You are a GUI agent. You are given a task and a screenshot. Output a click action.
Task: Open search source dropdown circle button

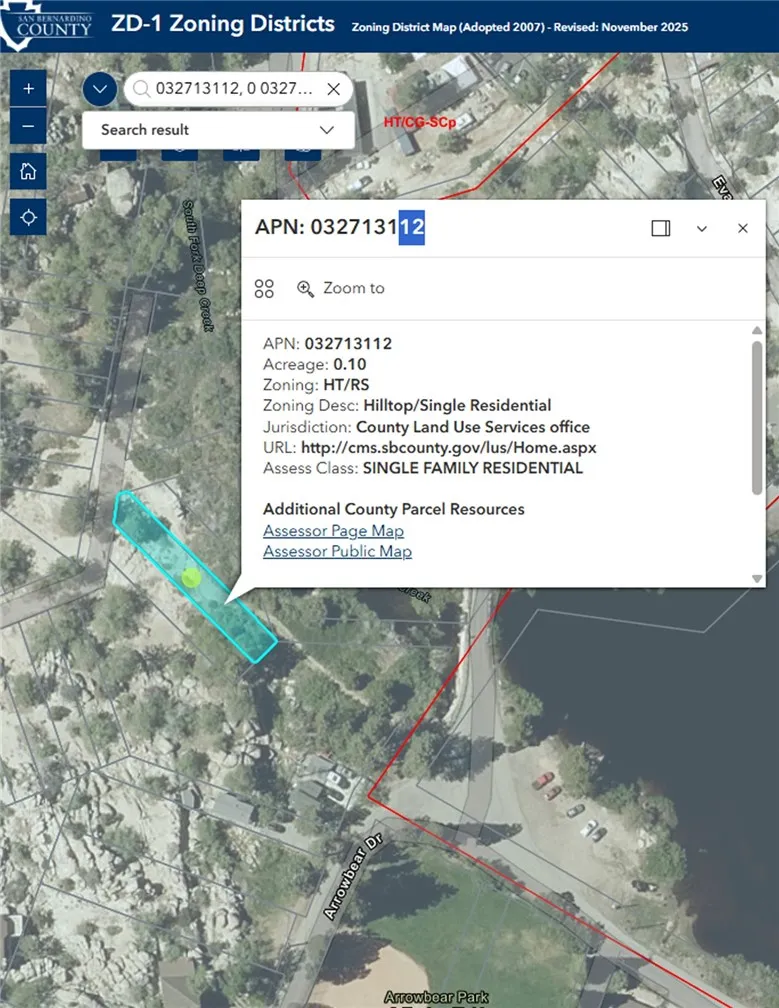pos(99,90)
